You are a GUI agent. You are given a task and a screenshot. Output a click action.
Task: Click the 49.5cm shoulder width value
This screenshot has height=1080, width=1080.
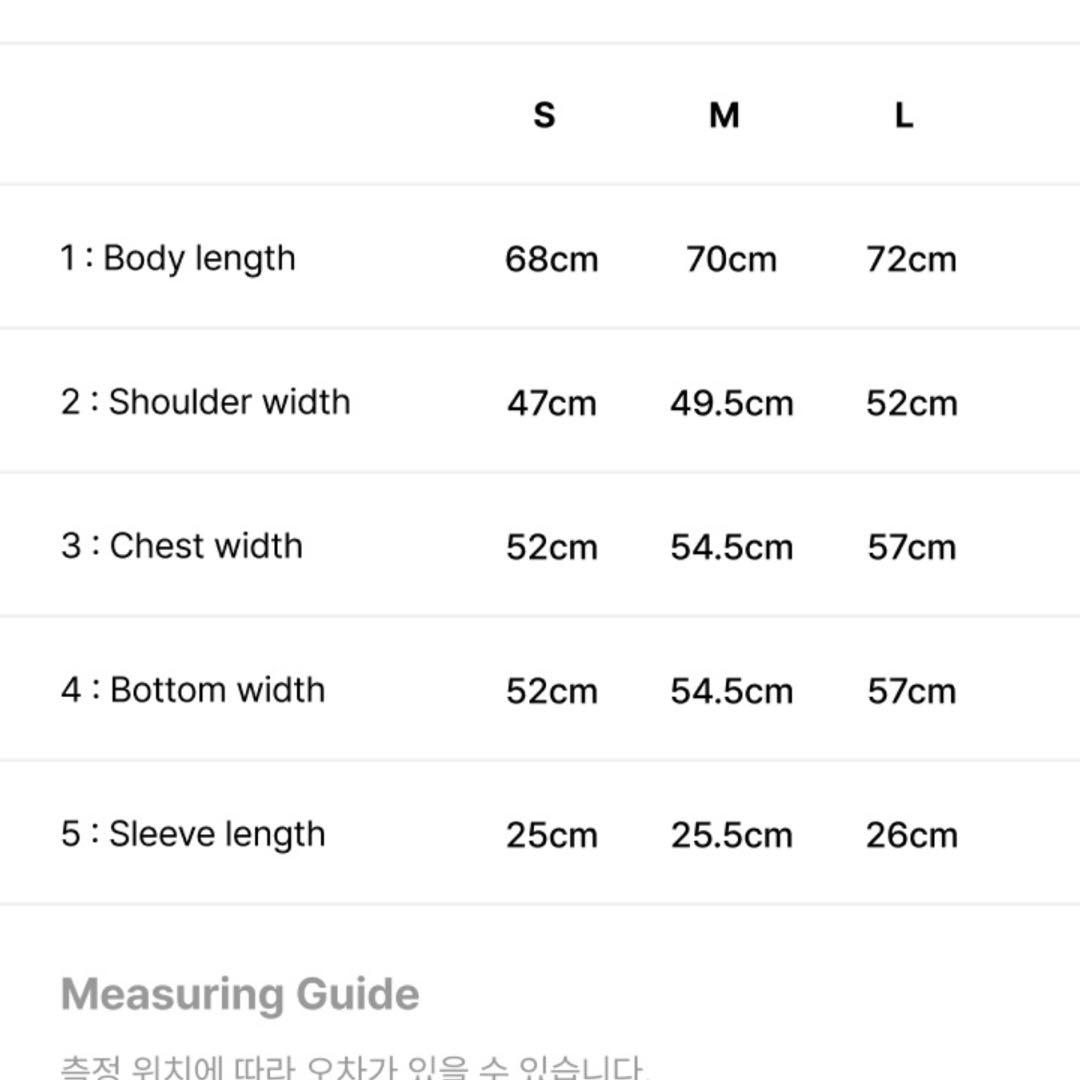click(x=731, y=404)
